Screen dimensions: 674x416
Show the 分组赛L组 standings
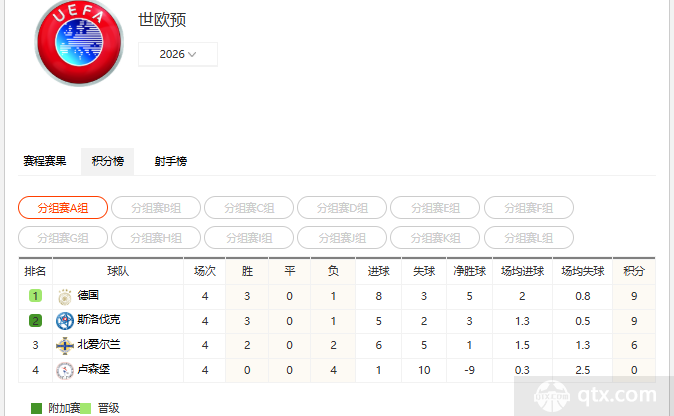[x=529, y=238]
